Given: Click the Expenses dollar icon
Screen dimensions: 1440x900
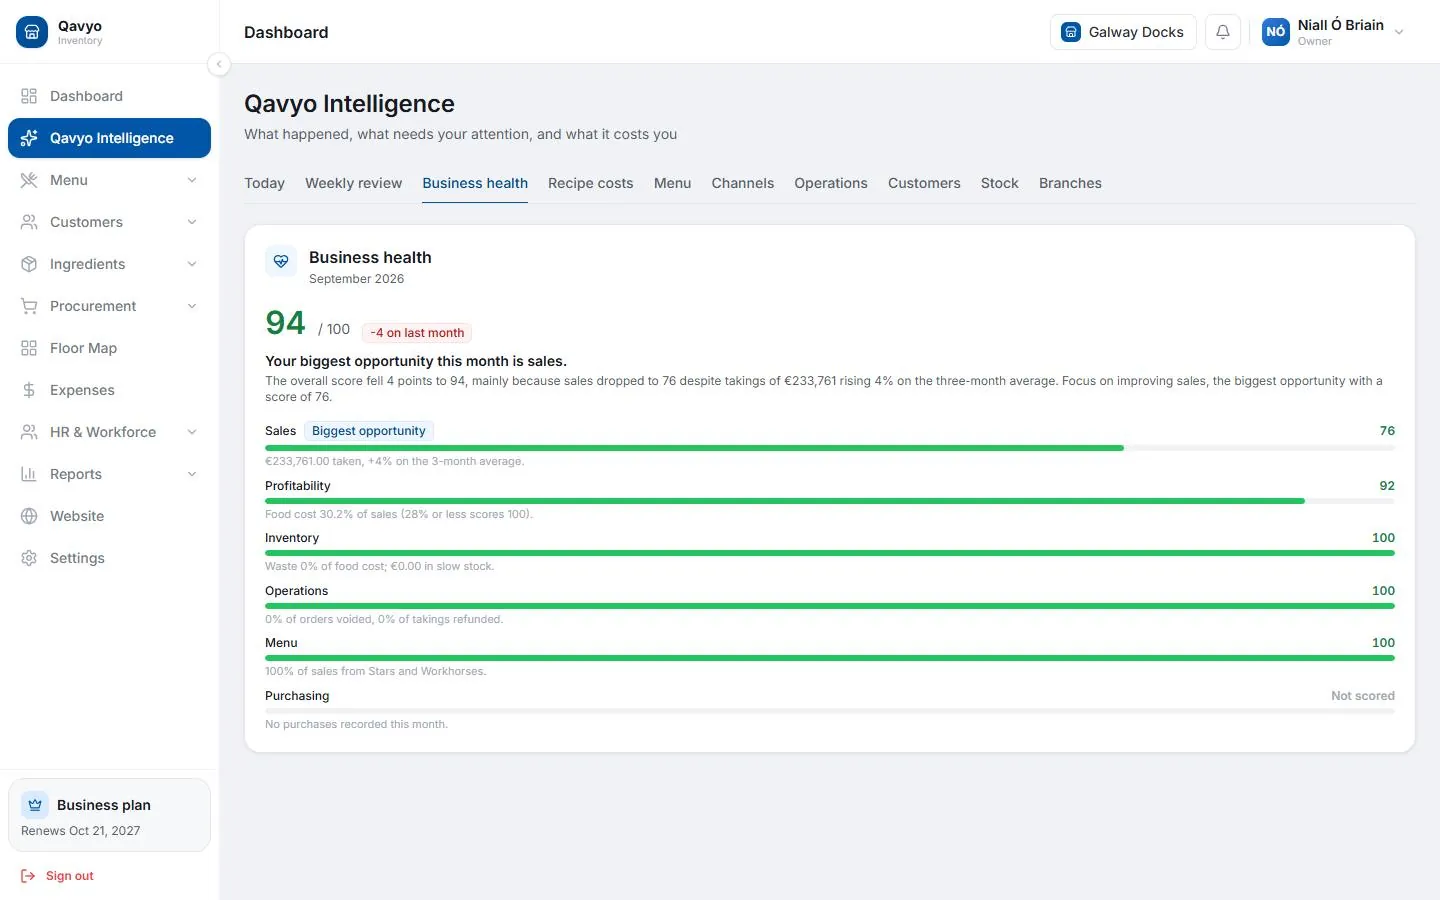Looking at the screenshot, I should [x=29, y=390].
